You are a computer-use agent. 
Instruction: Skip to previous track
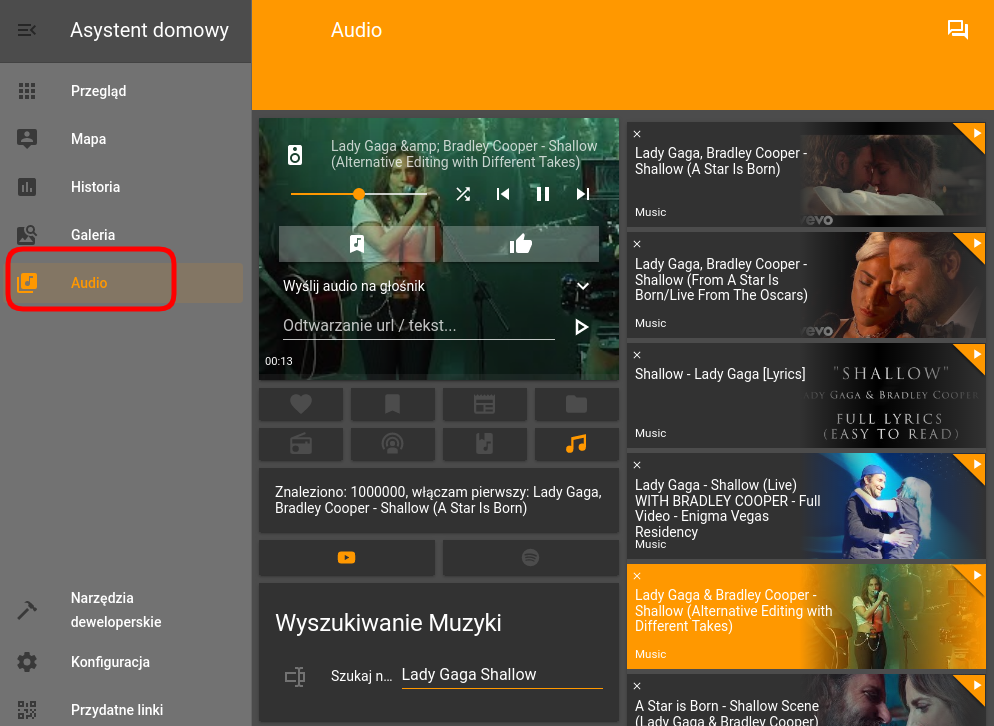pyautogui.click(x=503, y=194)
